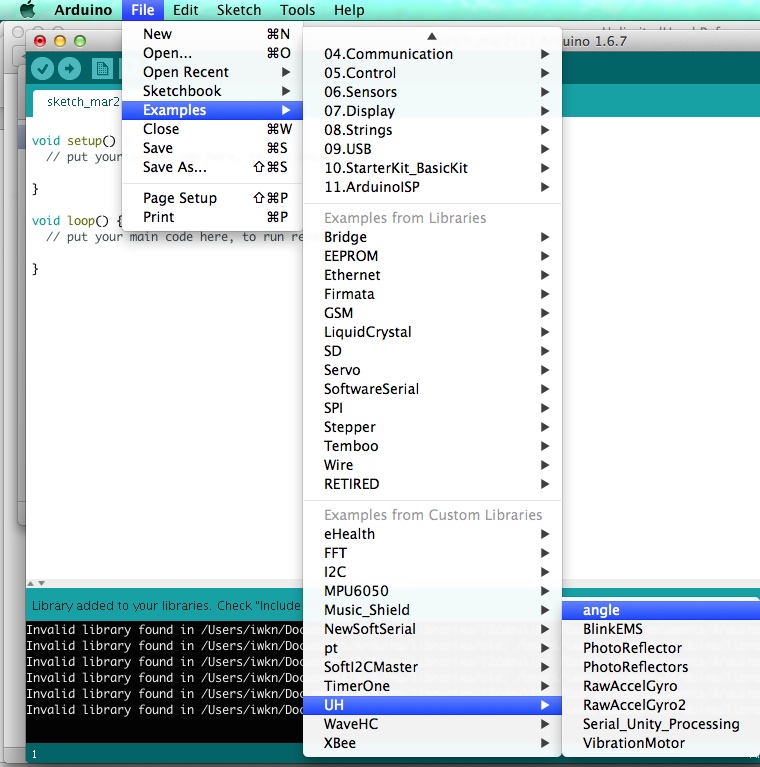This screenshot has width=760, height=767.
Task: Open the I2C custom library examples
Action: coord(432,573)
